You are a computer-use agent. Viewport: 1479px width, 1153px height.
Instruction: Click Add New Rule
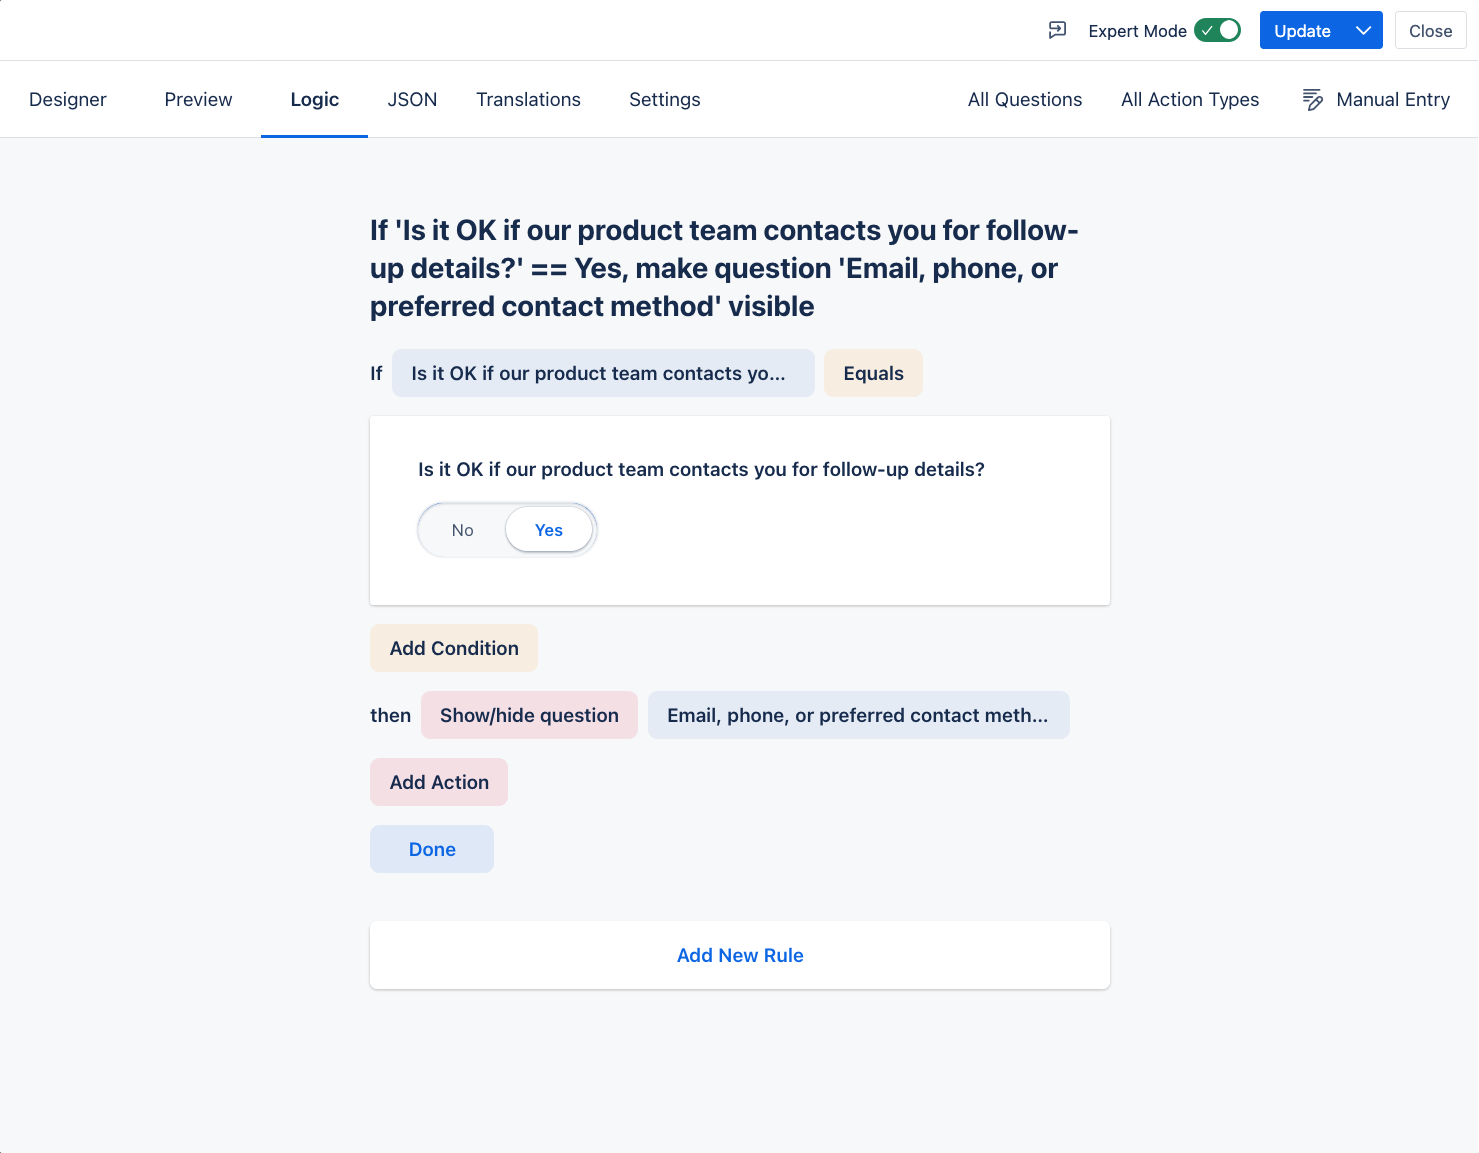[740, 955]
